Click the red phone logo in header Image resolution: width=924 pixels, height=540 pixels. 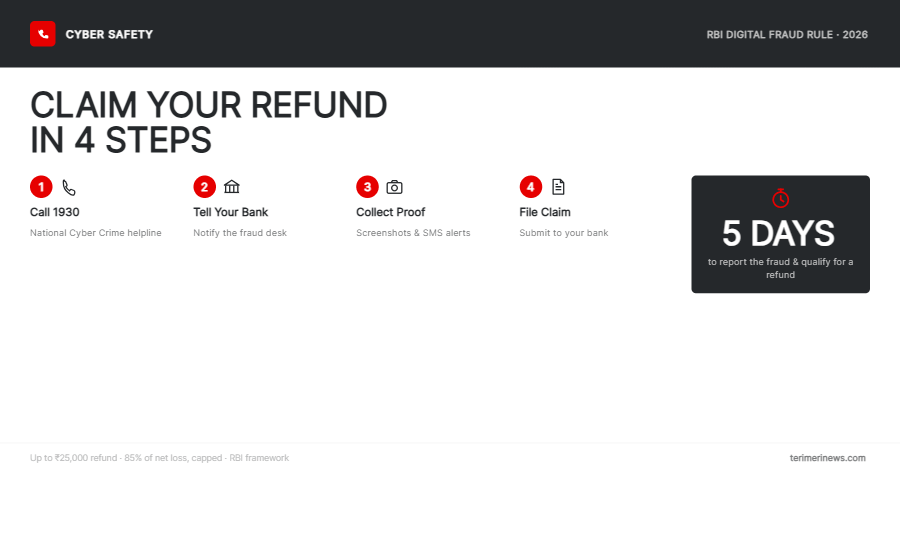point(42,34)
